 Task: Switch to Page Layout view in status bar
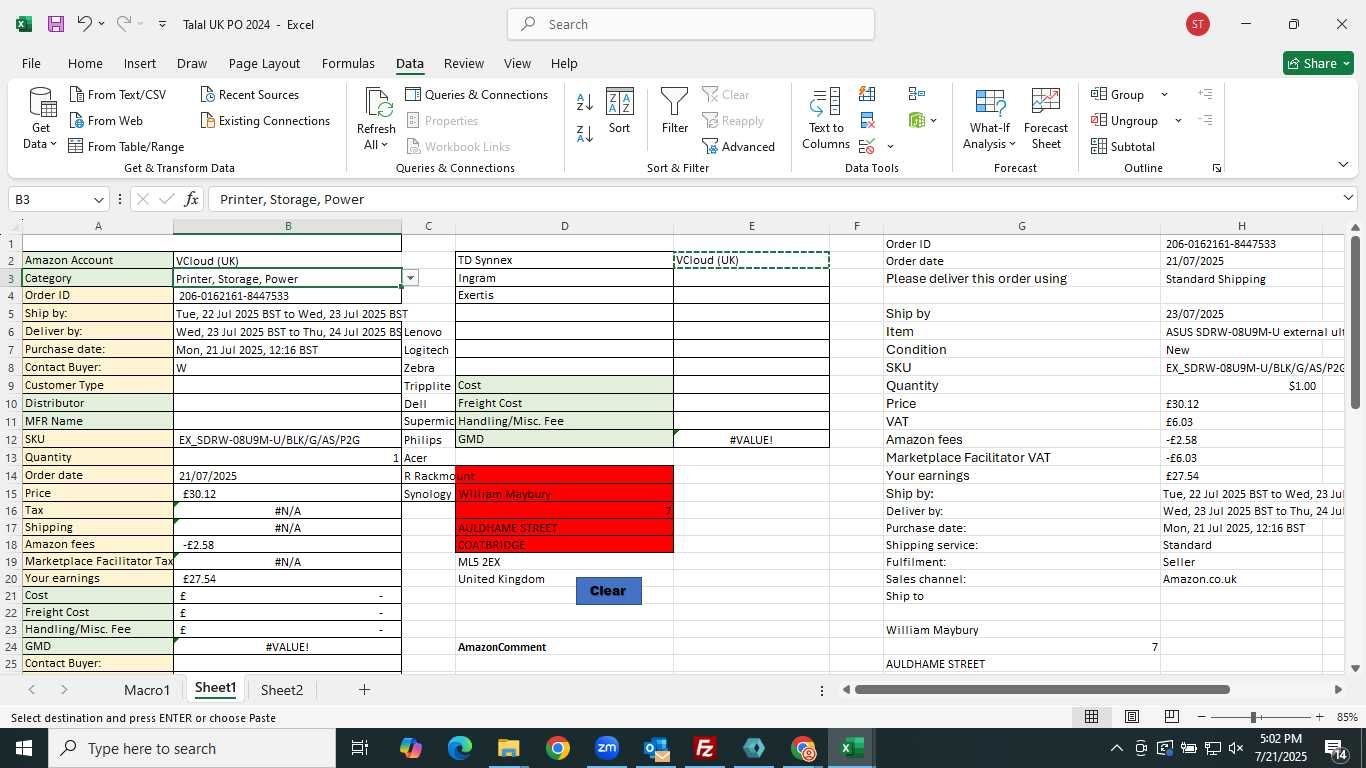(x=1132, y=717)
